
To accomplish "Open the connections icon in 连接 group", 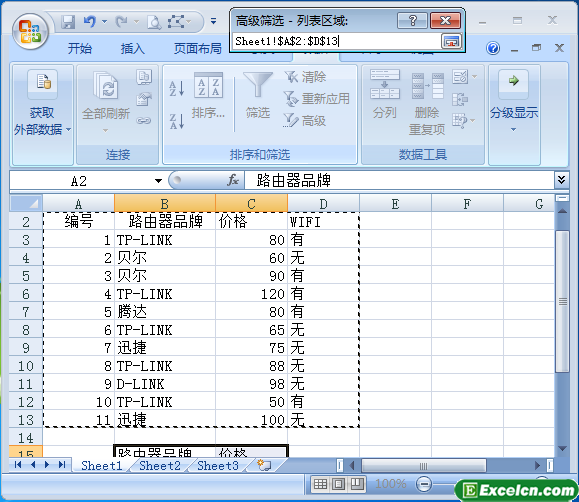I will pyautogui.click(x=144, y=77).
